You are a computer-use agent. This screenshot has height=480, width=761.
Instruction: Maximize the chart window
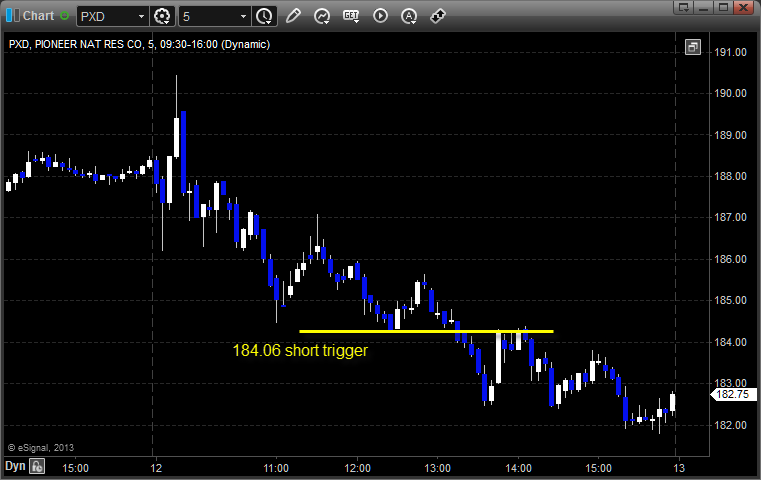pyautogui.click(x=723, y=7)
